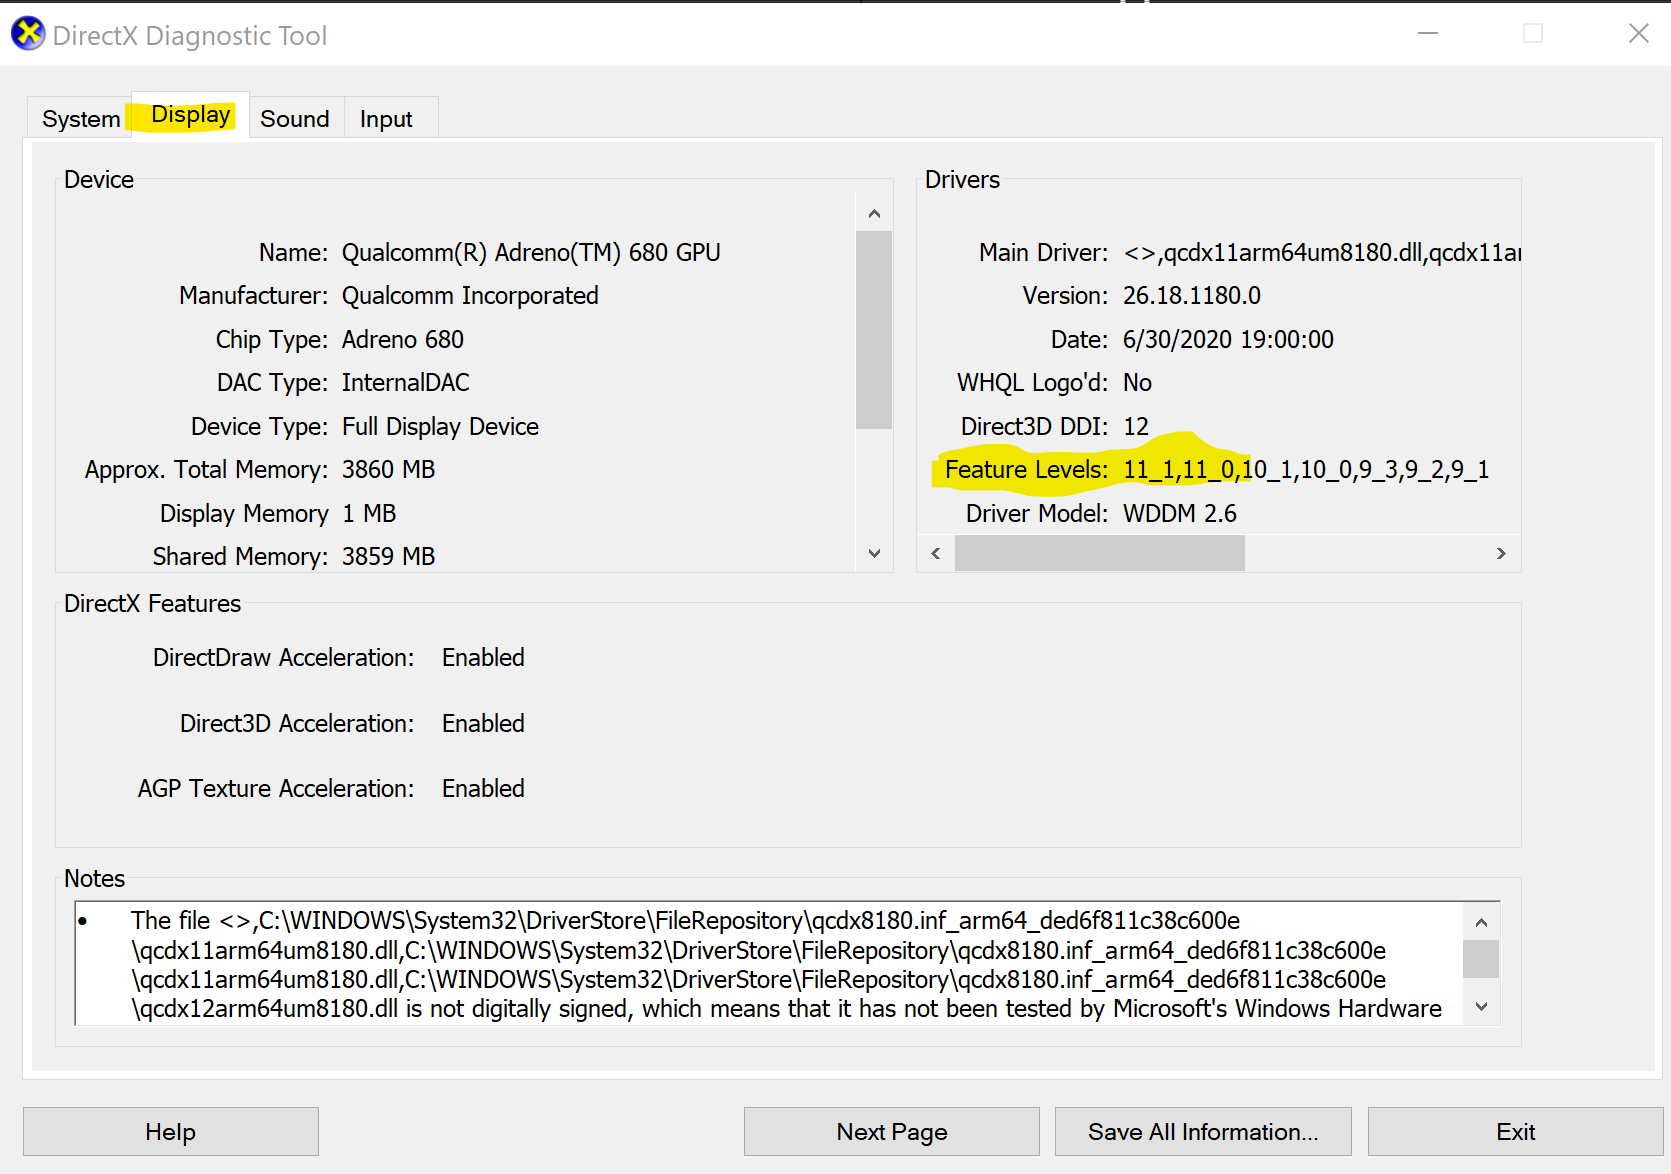
Task: Click the Chip Type value Adreno 680
Action: pos(403,340)
